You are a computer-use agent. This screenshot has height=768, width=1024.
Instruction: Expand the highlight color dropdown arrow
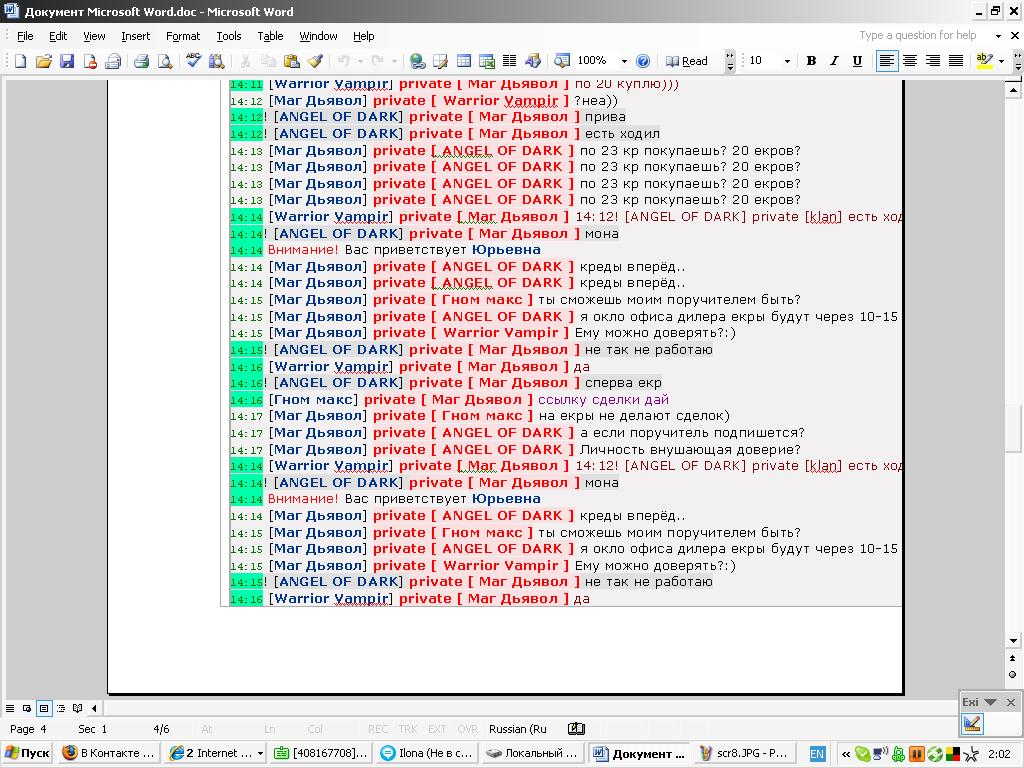point(1001,61)
